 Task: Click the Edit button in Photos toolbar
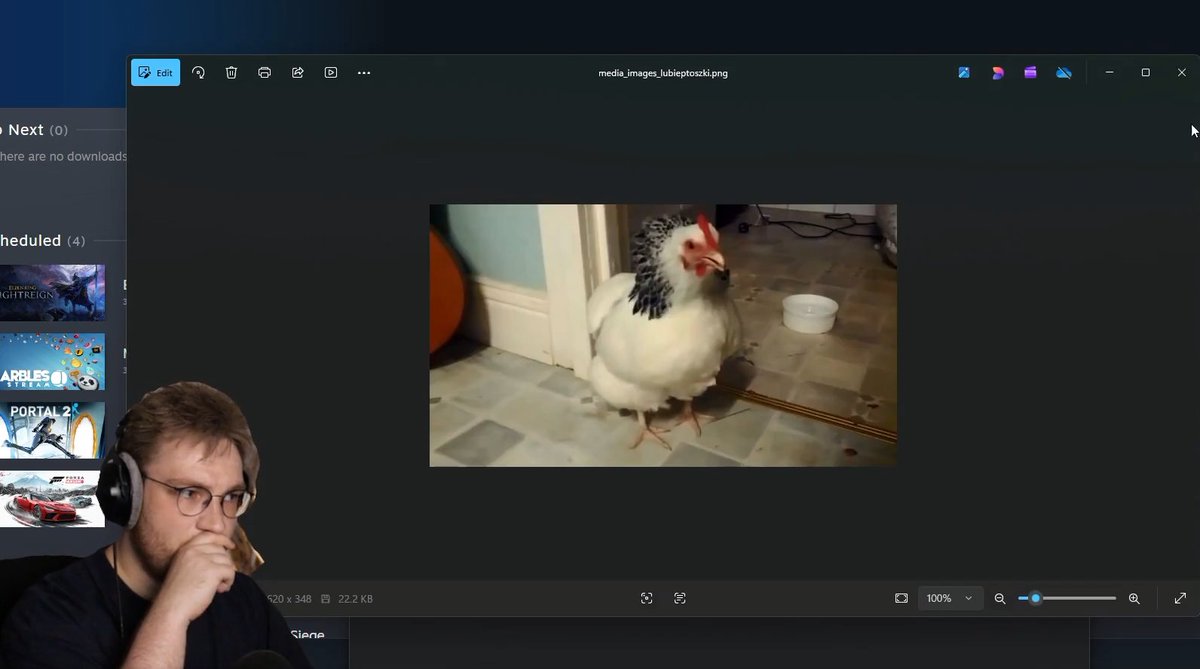click(x=155, y=73)
